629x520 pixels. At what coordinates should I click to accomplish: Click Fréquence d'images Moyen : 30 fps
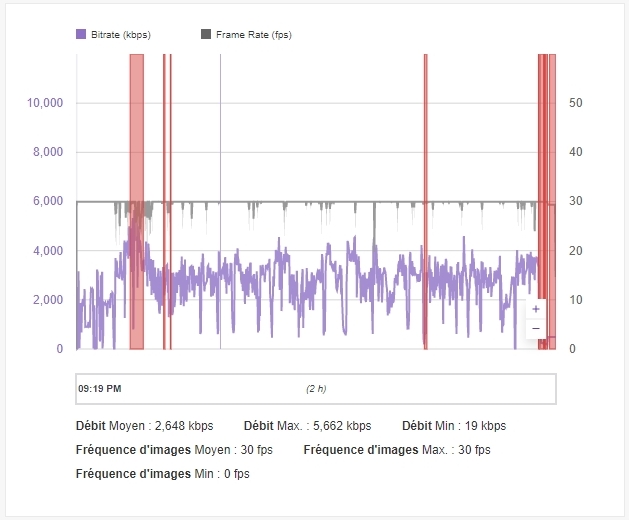point(174,450)
